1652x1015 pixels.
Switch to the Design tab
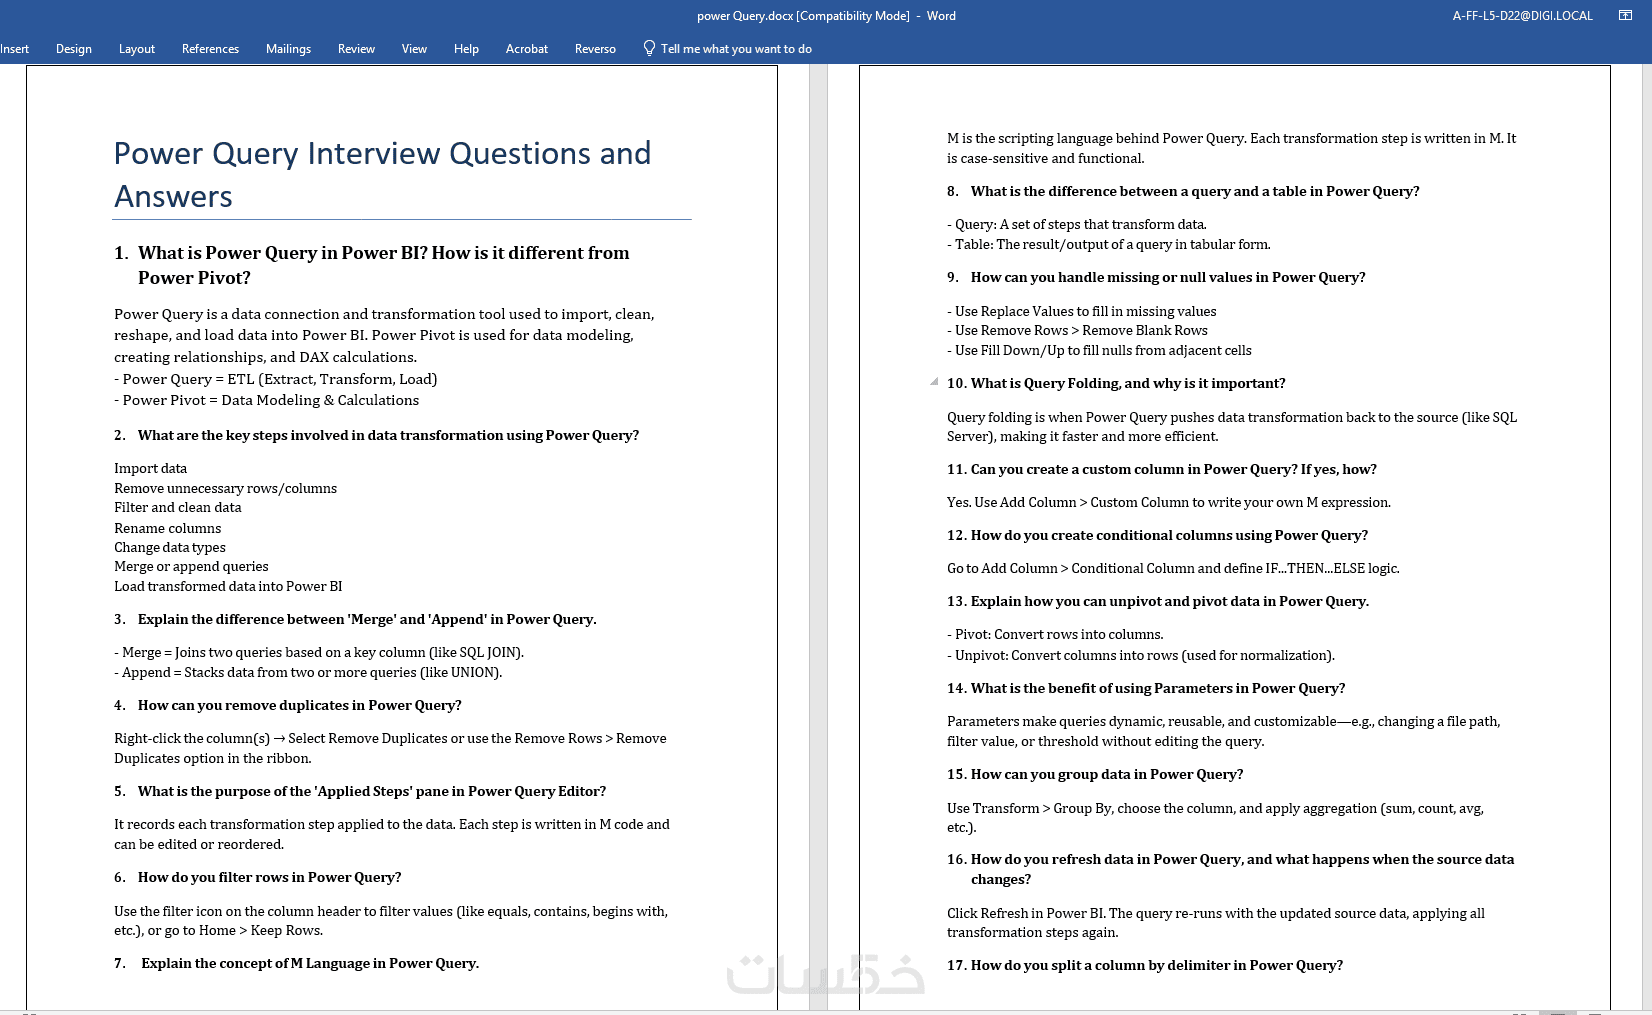[74, 48]
